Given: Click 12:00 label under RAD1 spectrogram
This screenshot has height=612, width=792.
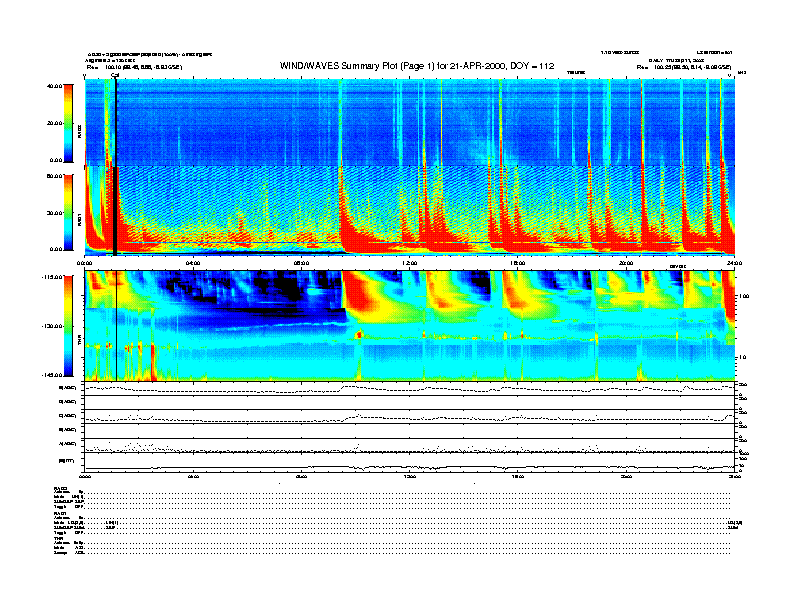Looking at the screenshot, I should [x=410, y=263].
